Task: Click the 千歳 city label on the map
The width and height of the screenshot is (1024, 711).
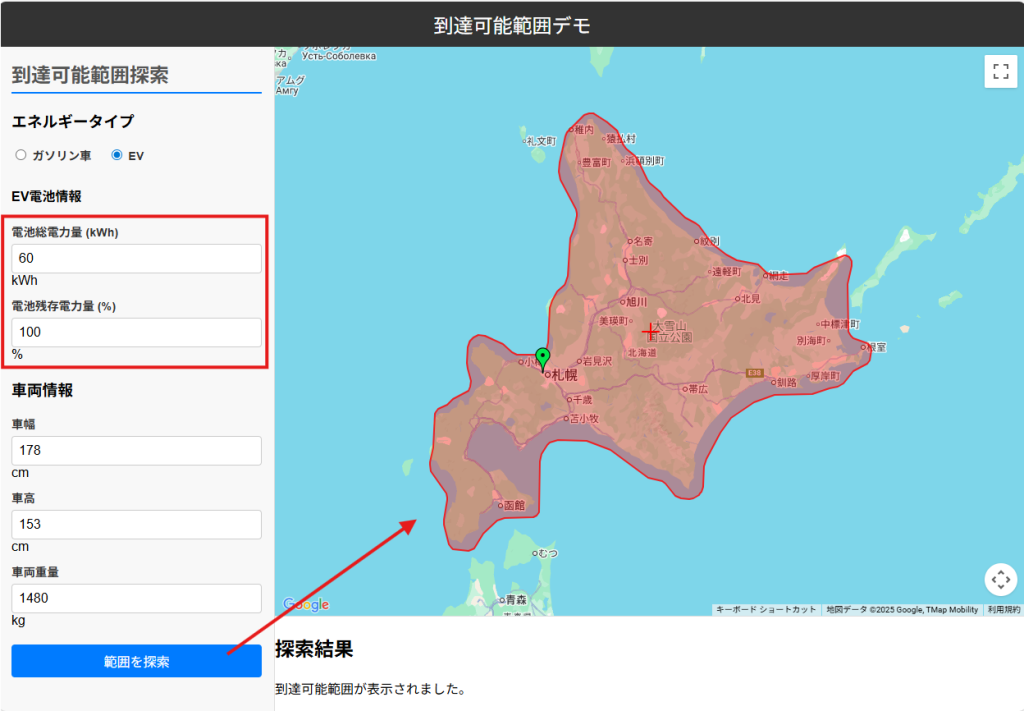Action: pos(583,400)
